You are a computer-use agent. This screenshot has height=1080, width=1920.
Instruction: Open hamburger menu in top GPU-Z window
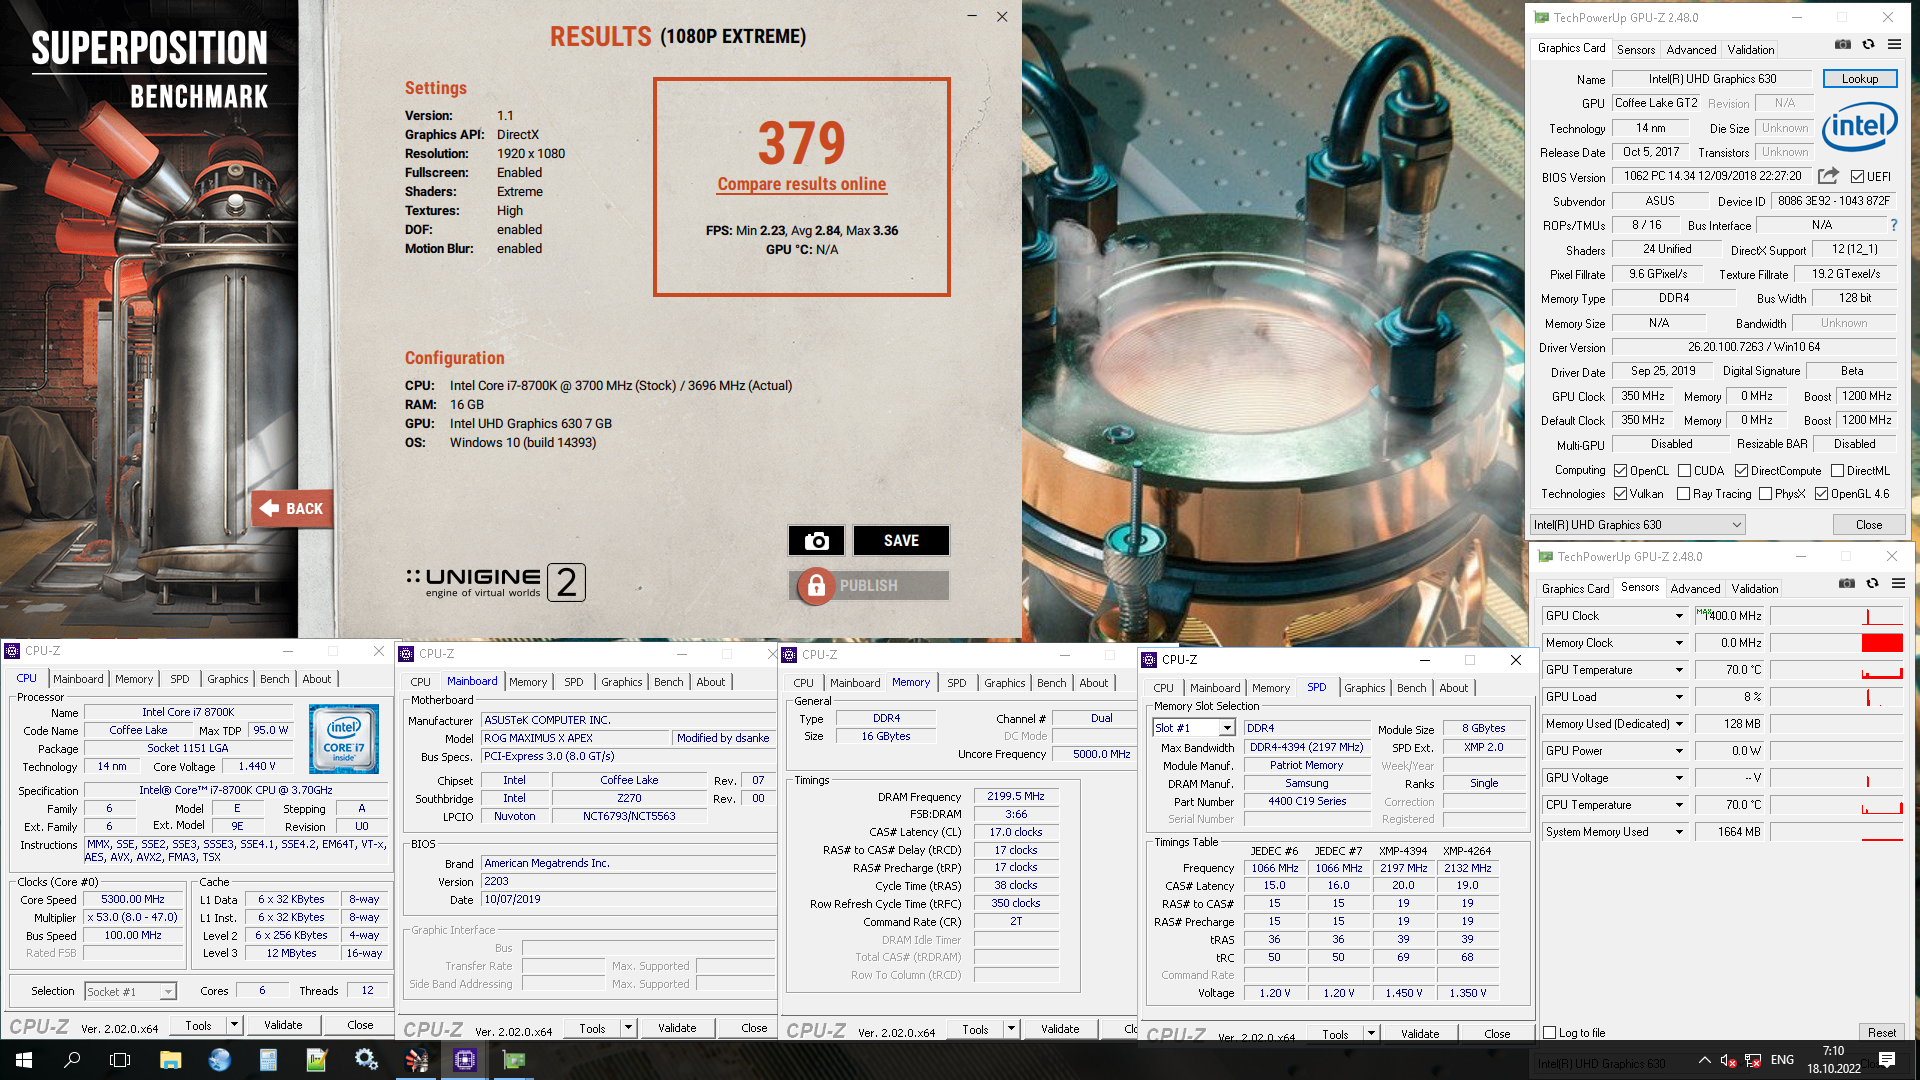click(x=1894, y=45)
